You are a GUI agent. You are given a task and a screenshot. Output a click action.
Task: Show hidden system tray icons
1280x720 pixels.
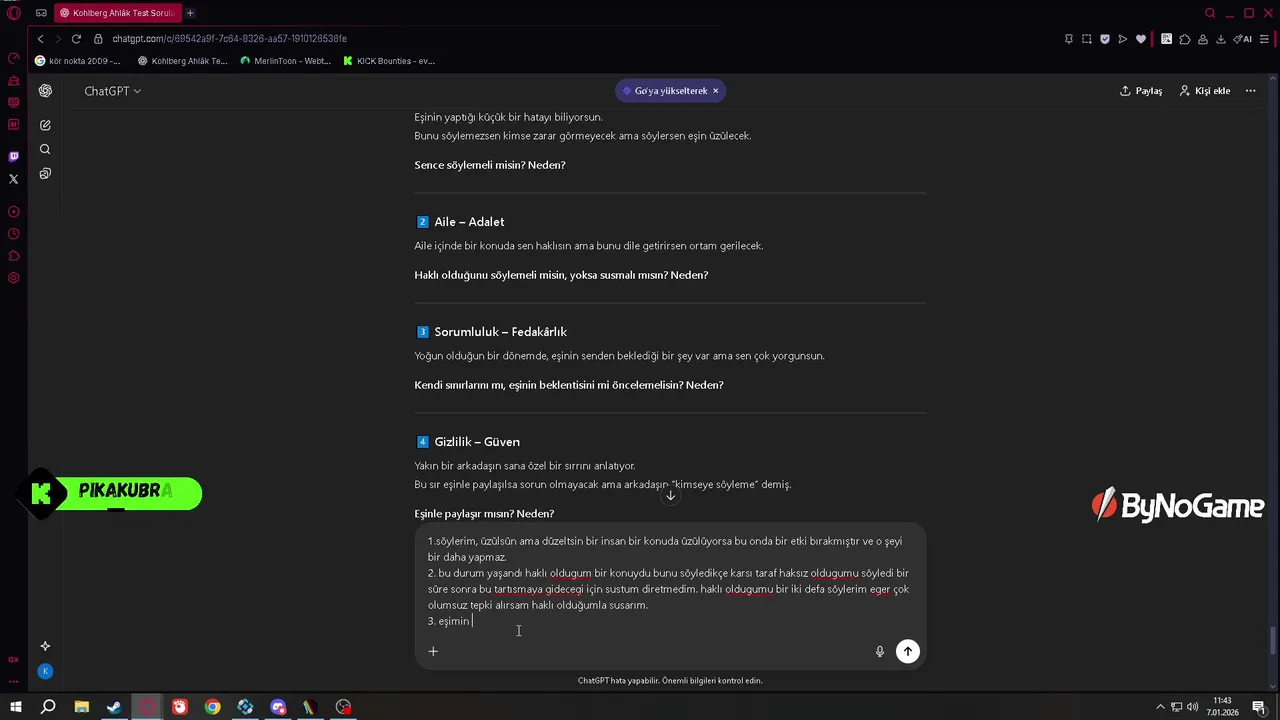(1162, 707)
